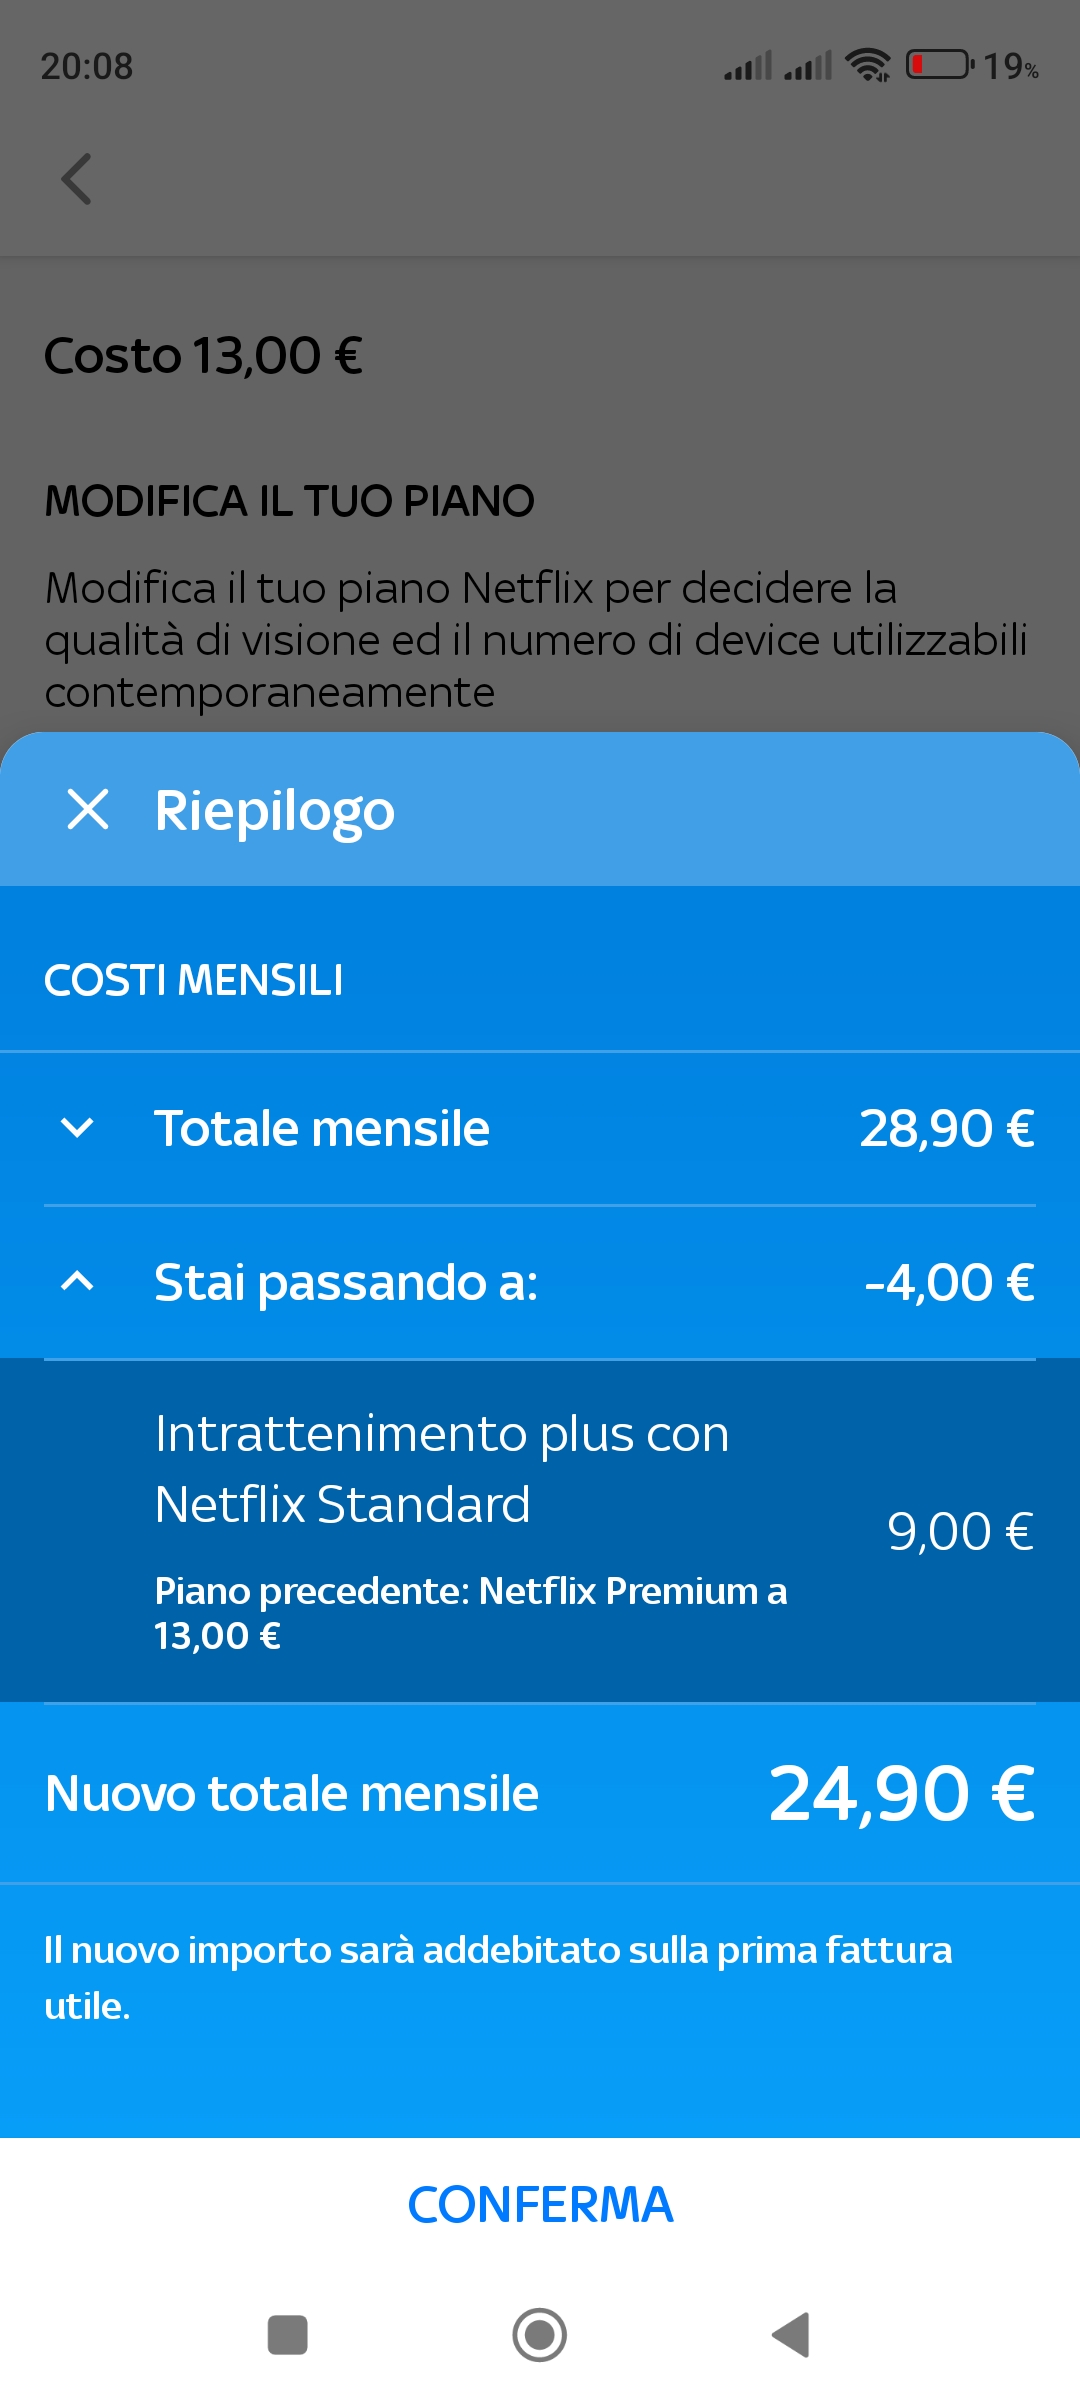Go back using the top arrow
This screenshot has width=1080, height=2400.
tap(76, 179)
